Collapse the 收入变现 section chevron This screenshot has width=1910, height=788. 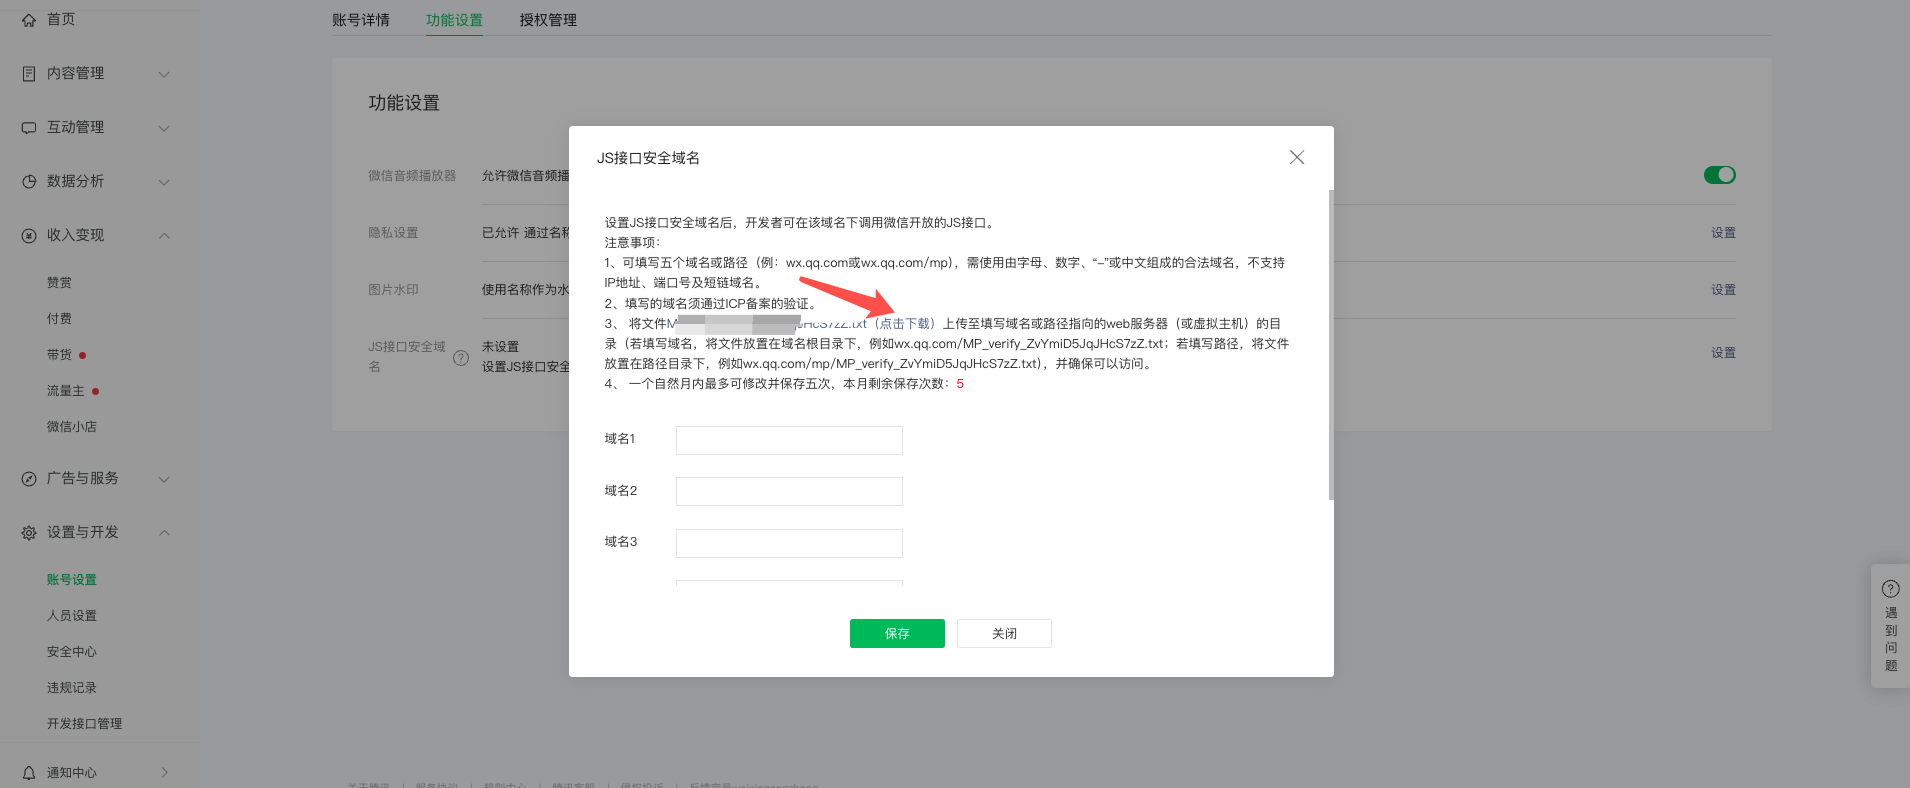(x=164, y=236)
